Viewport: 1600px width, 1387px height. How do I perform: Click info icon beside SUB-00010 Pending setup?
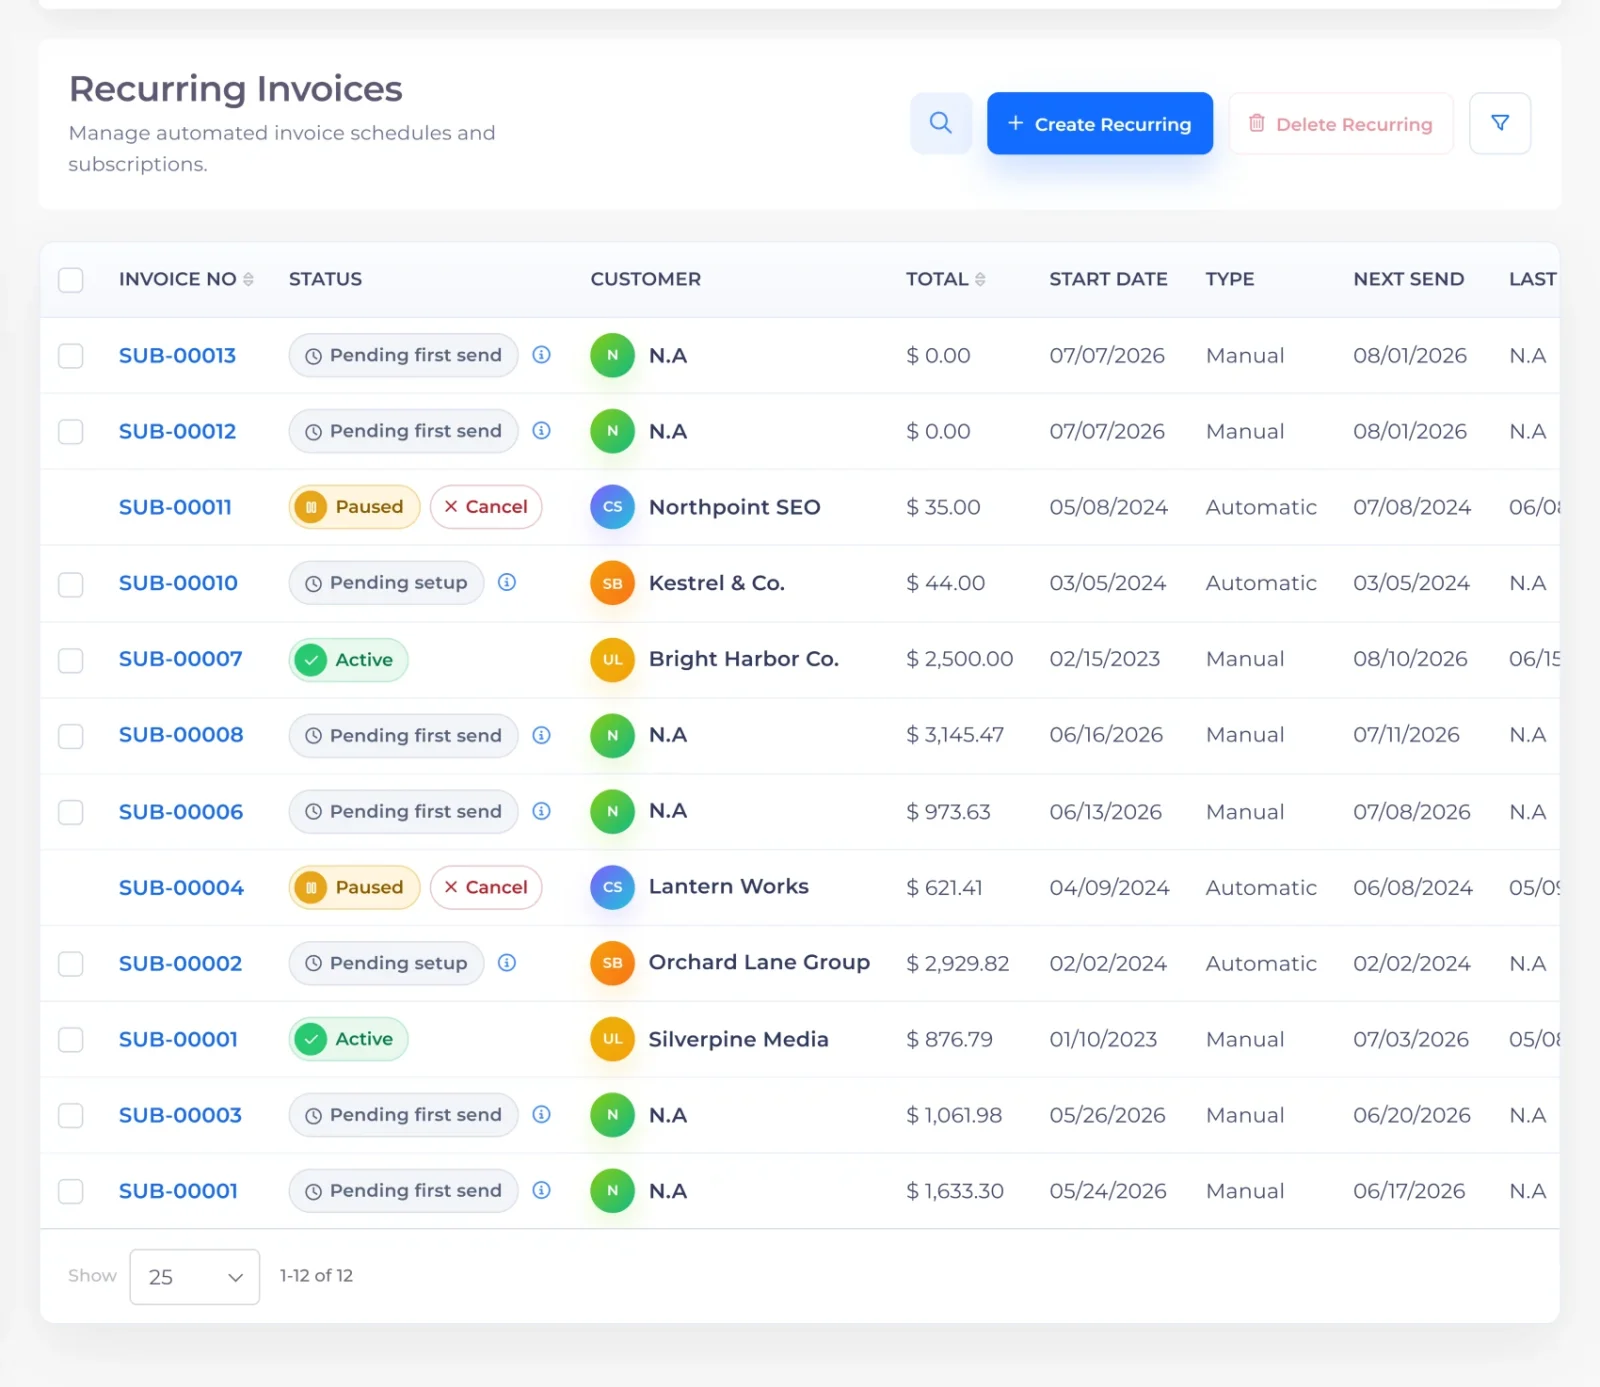507,582
